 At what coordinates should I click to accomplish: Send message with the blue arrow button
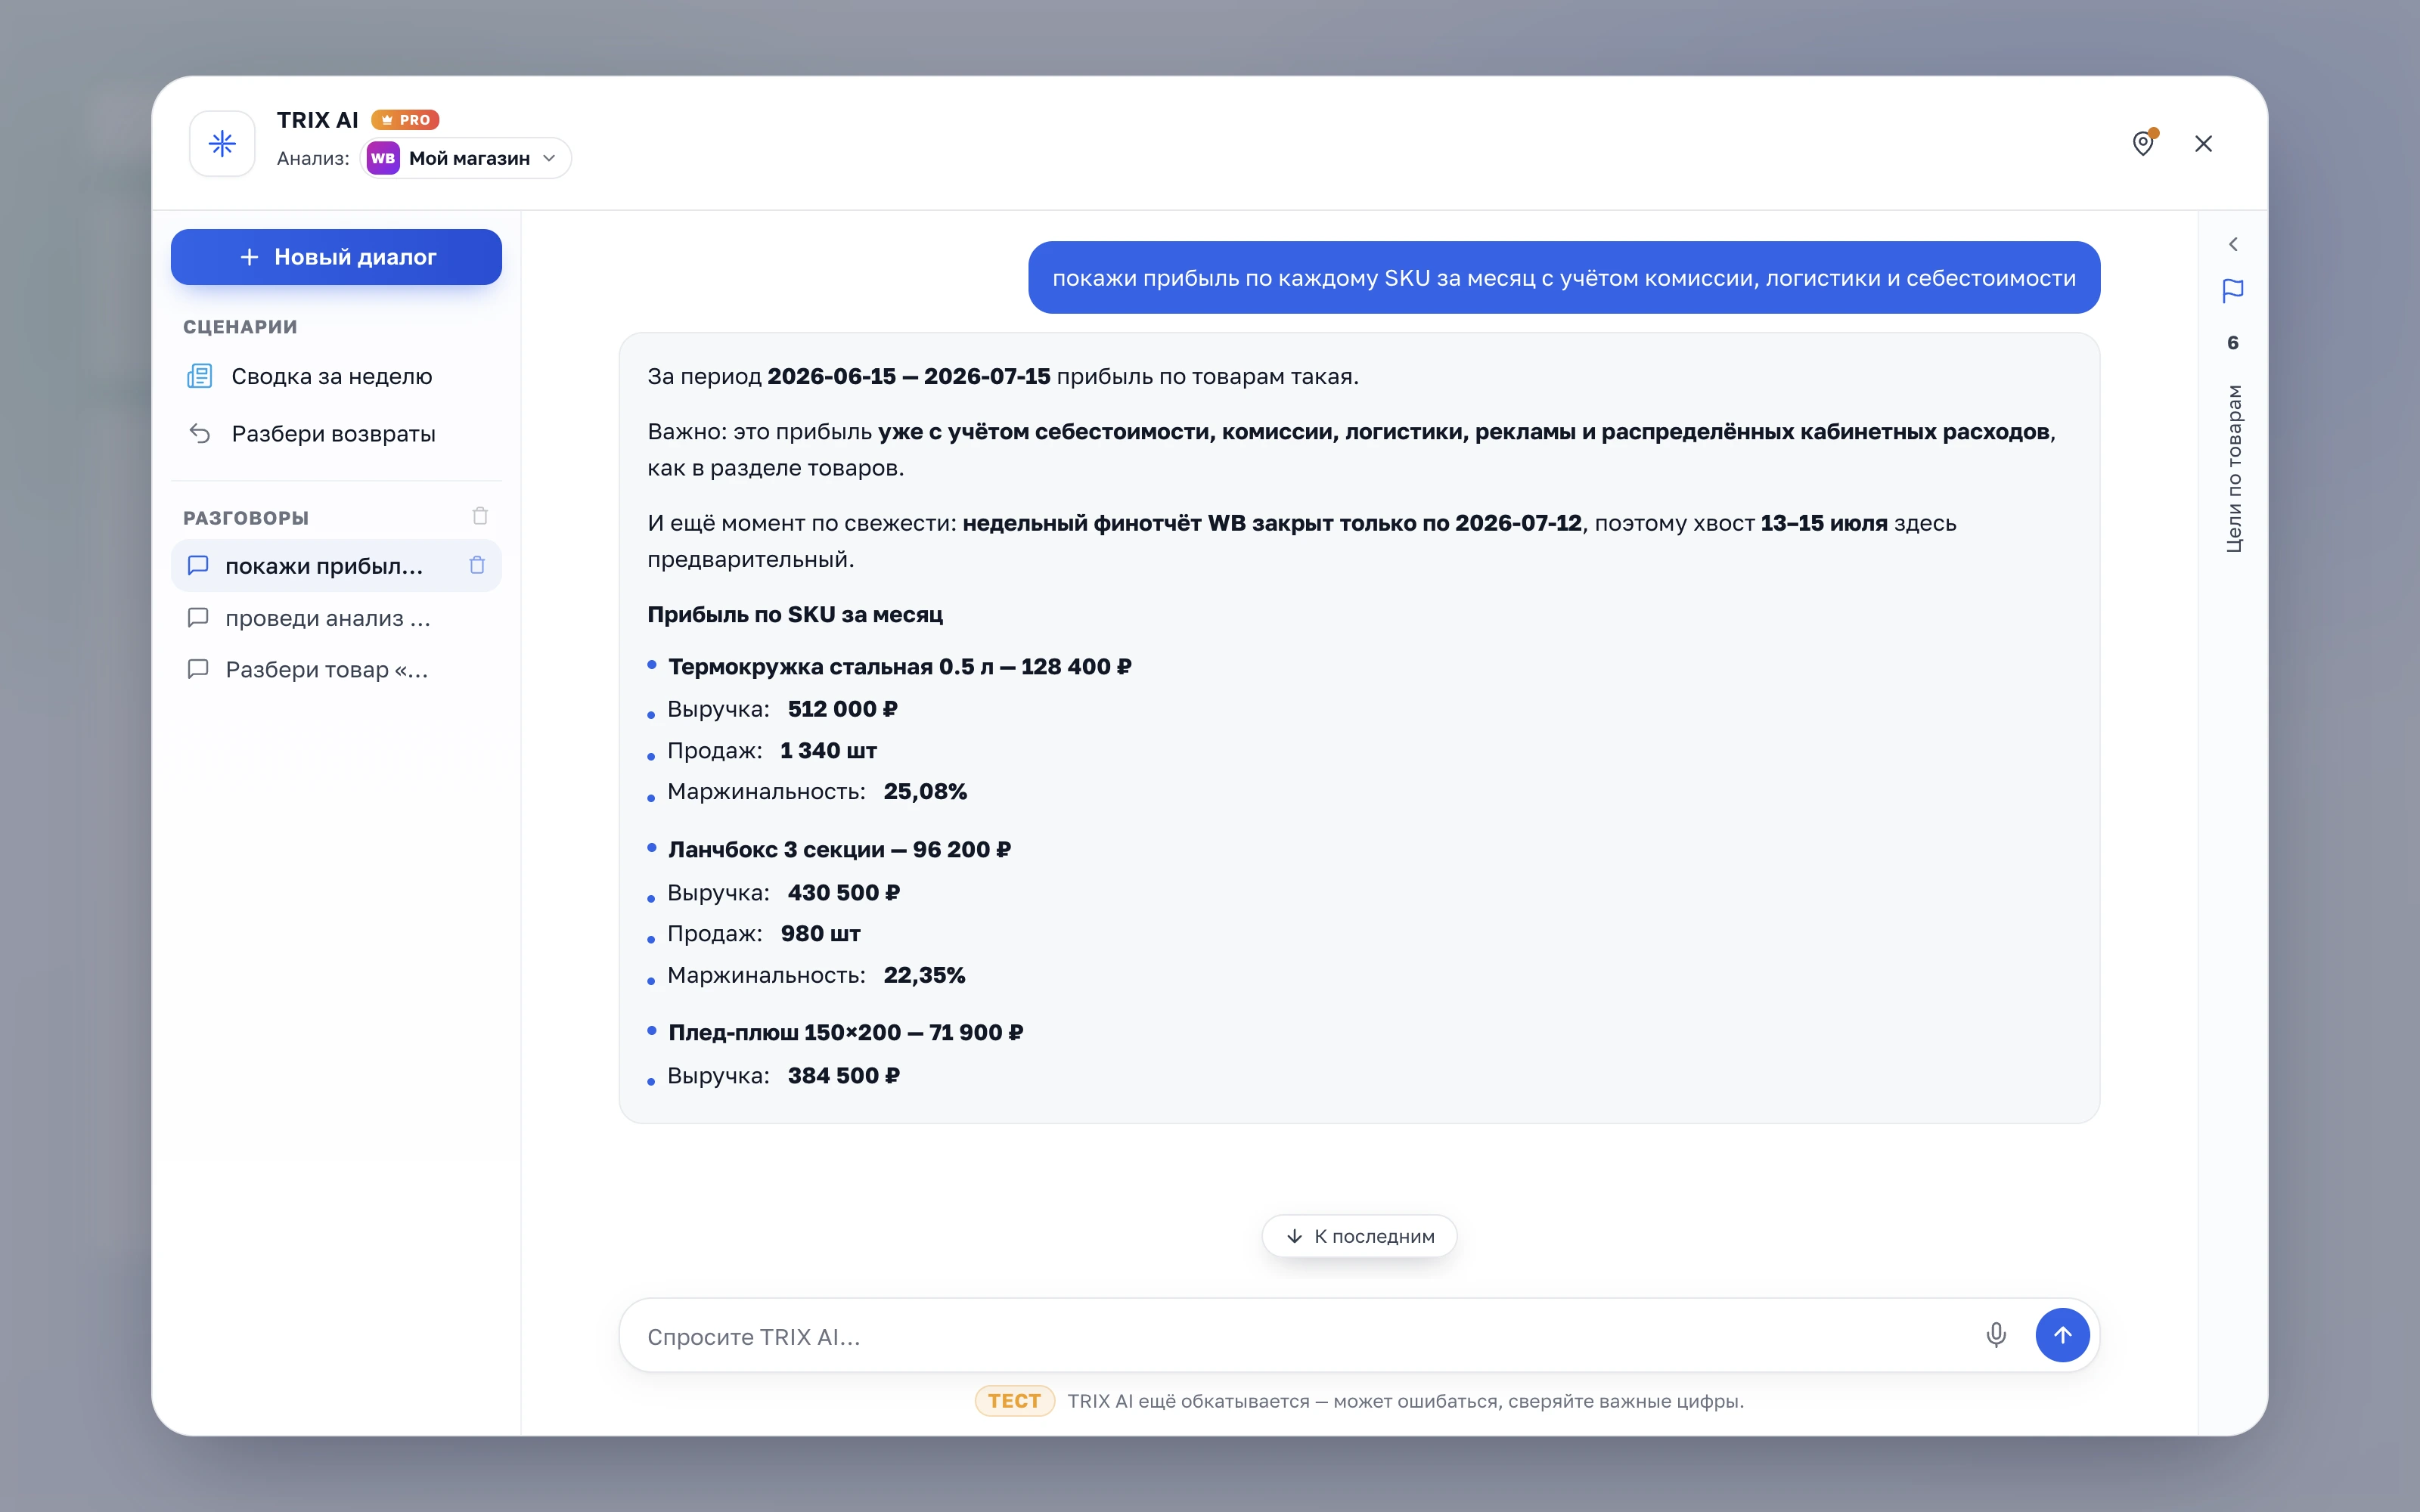[x=2062, y=1335]
